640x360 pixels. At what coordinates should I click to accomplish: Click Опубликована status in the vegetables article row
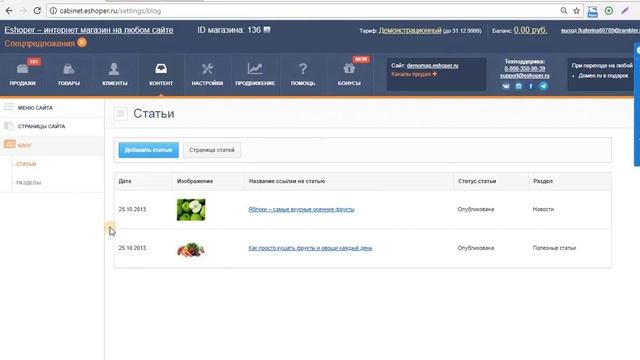point(476,248)
